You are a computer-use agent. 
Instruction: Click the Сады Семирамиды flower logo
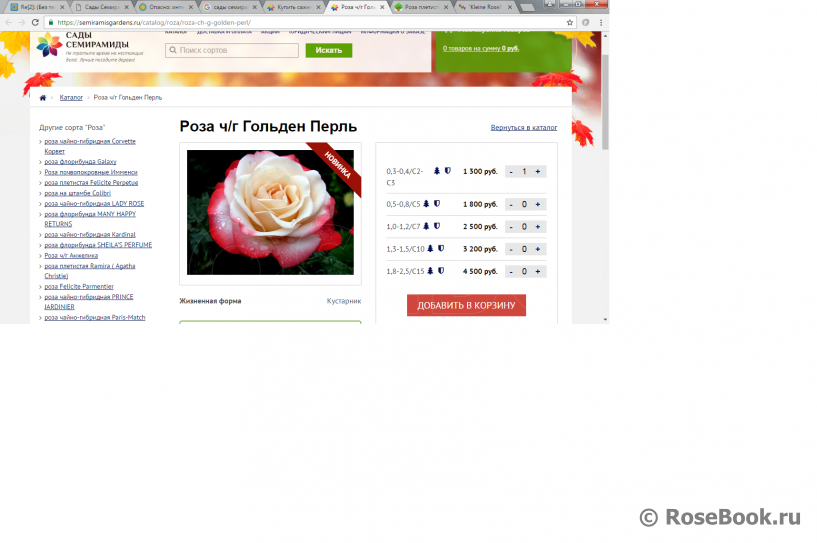[x=49, y=45]
